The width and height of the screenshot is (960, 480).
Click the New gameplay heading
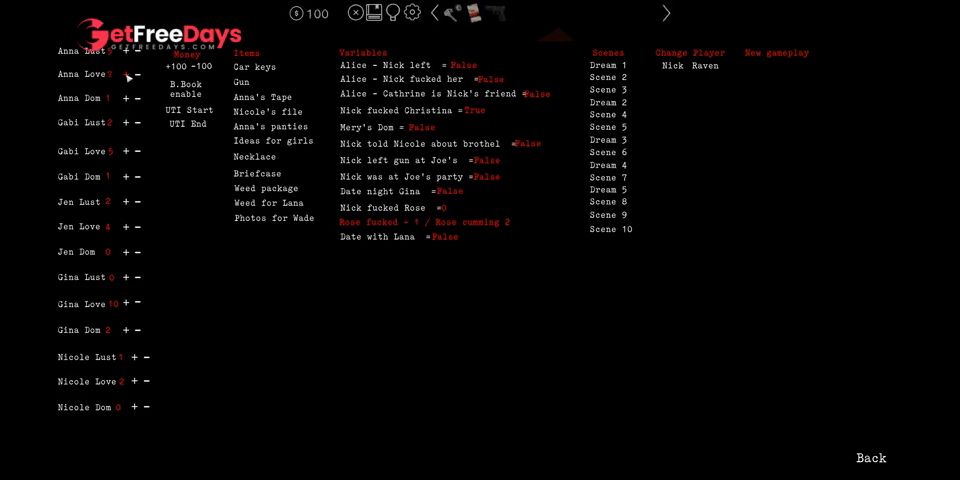[777, 53]
